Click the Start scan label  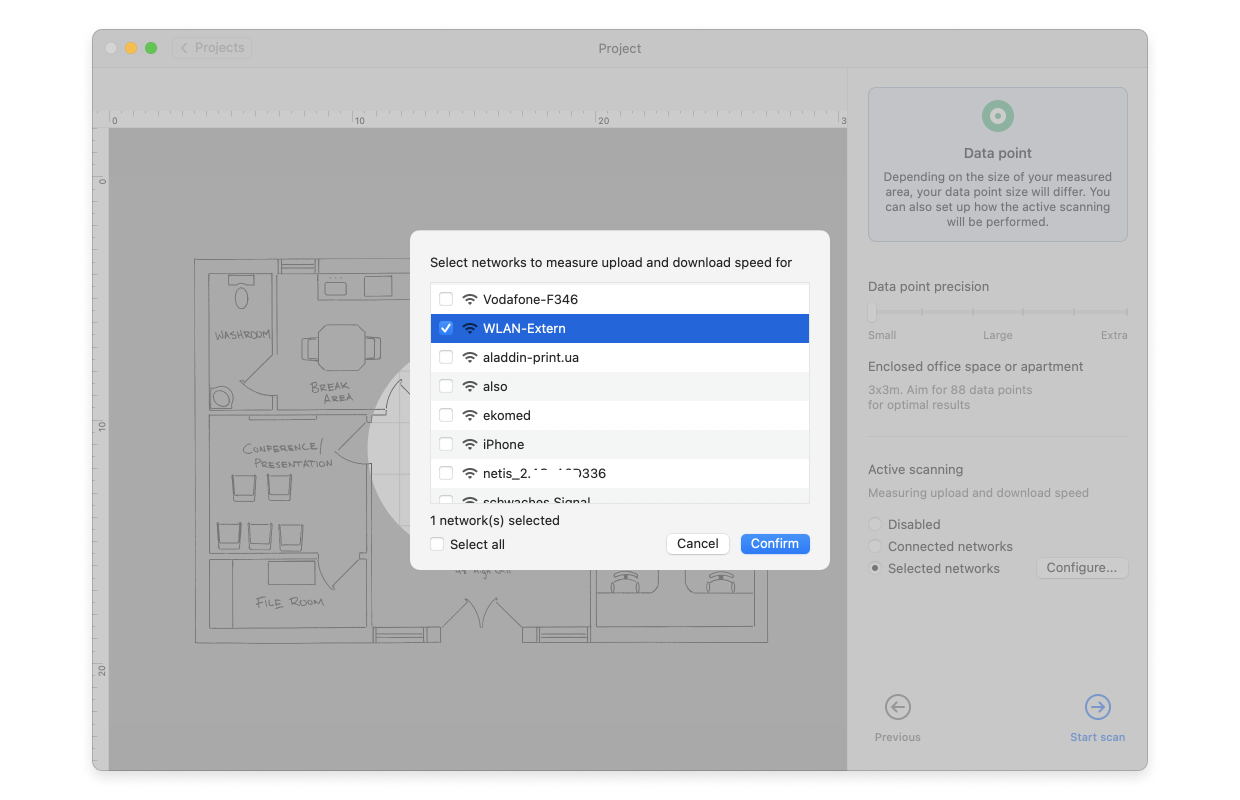tap(1097, 737)
